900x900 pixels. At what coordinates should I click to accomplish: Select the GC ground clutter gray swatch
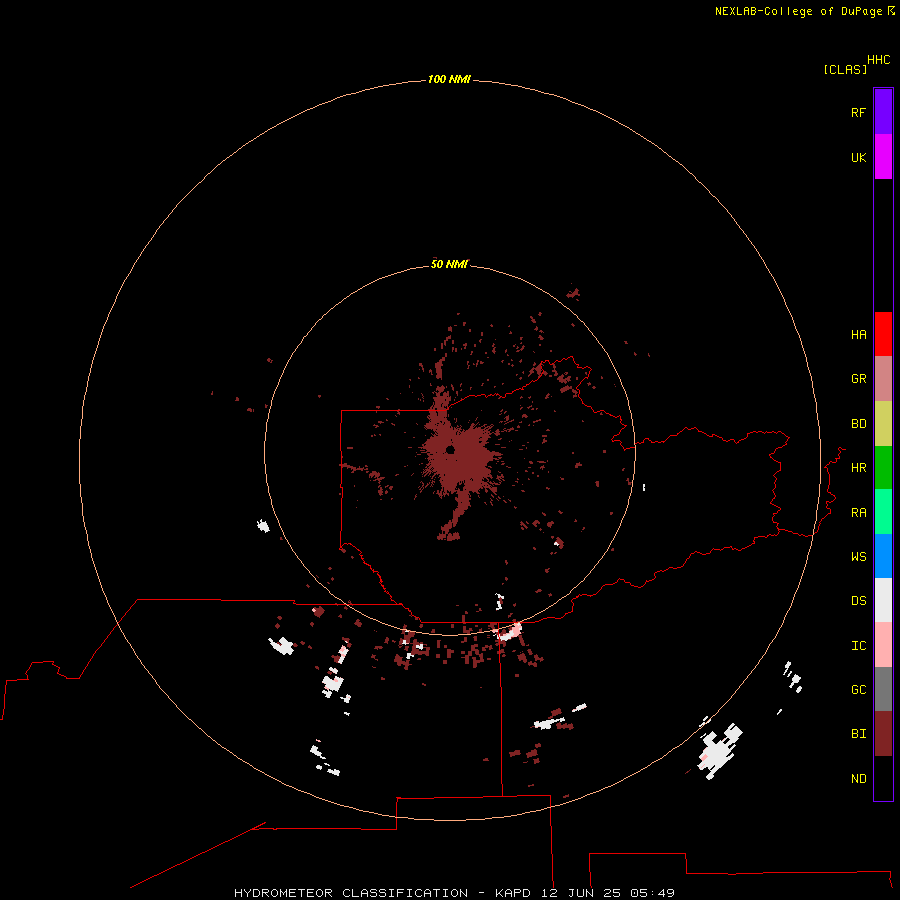click(883, 689)
